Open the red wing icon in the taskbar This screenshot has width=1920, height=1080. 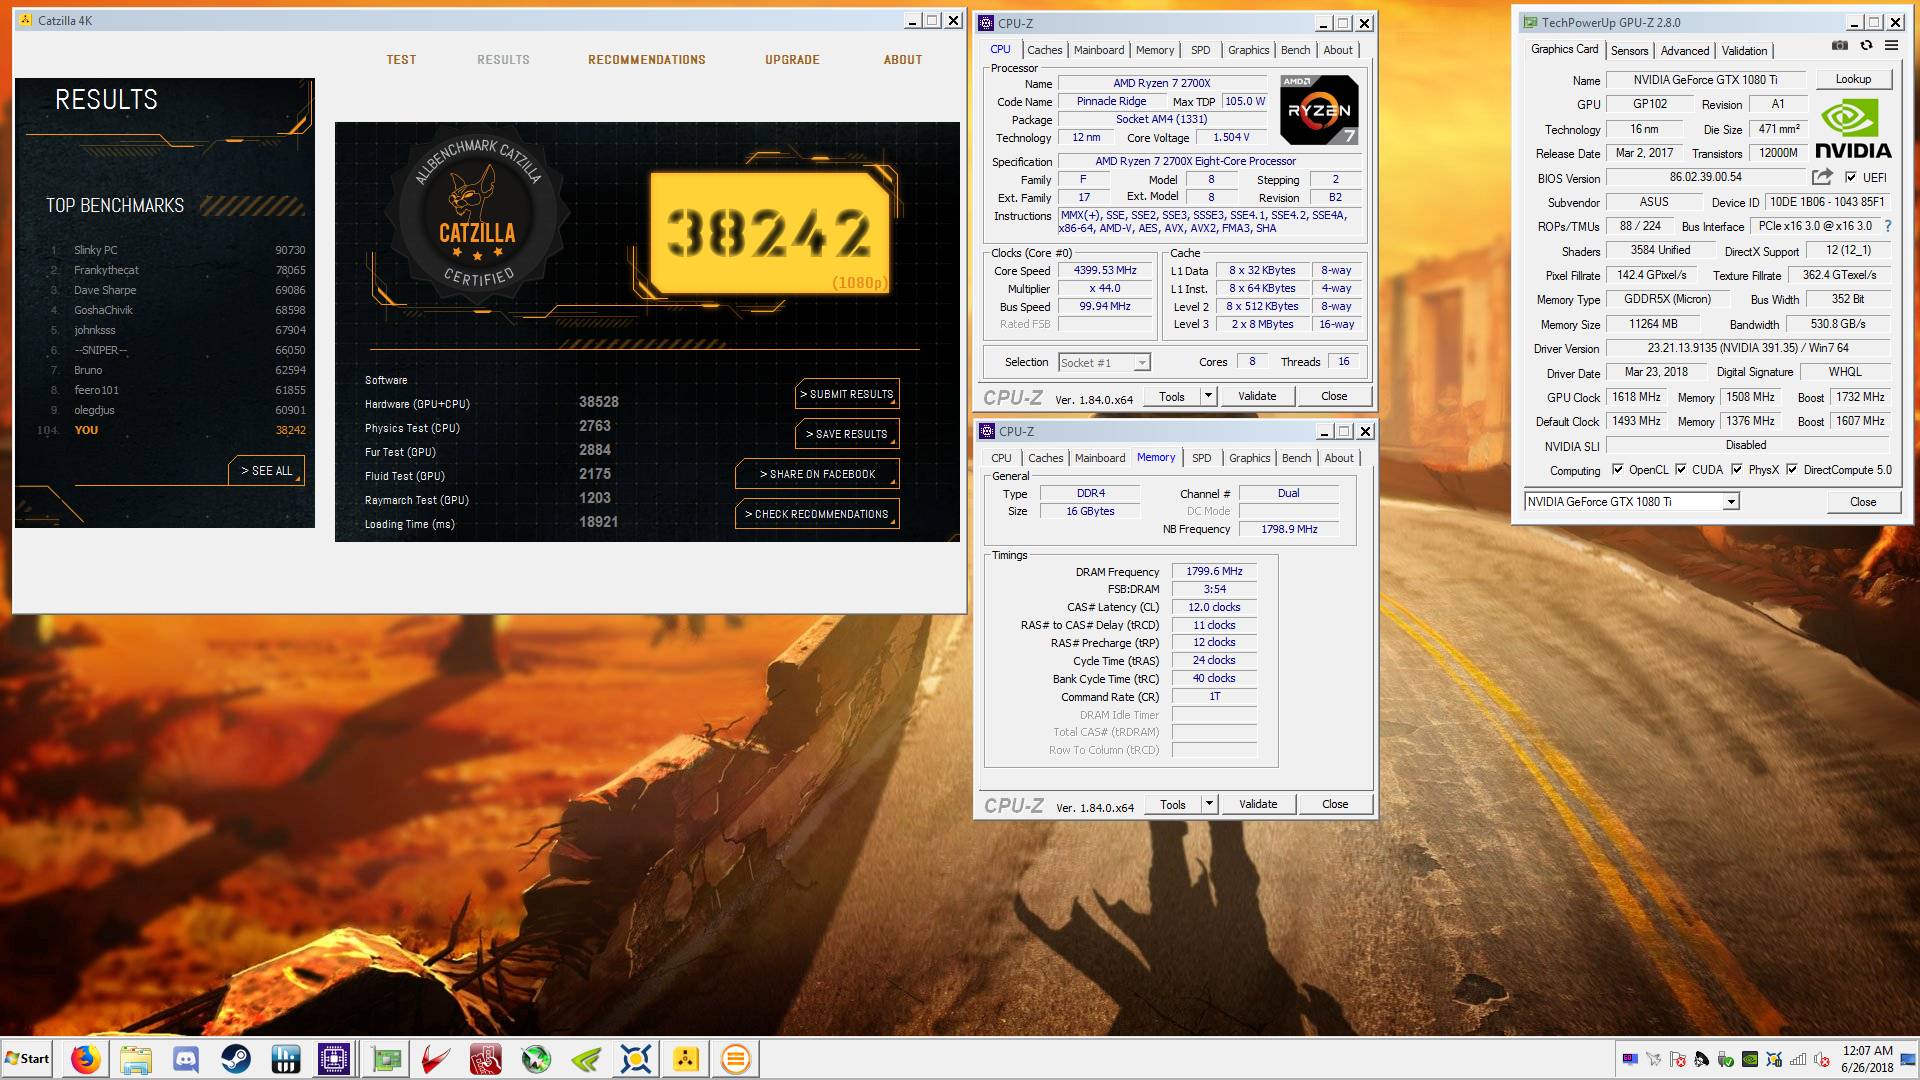[436, 1059]
